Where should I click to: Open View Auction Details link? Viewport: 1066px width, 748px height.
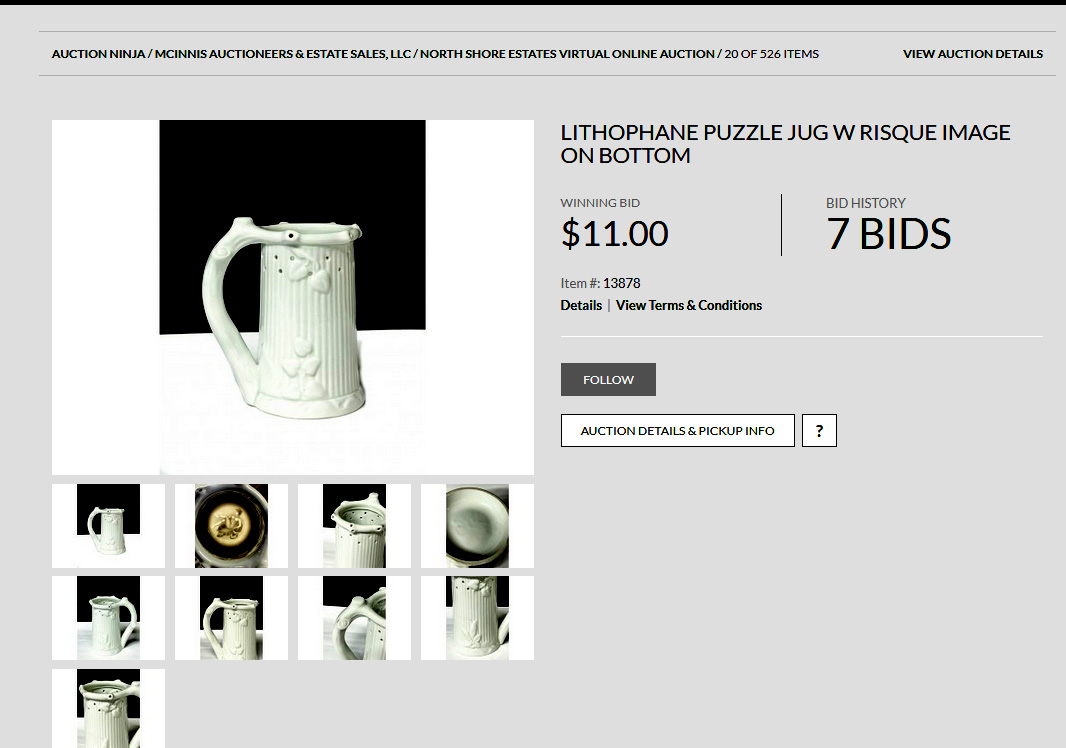click(x=972, y=54)
